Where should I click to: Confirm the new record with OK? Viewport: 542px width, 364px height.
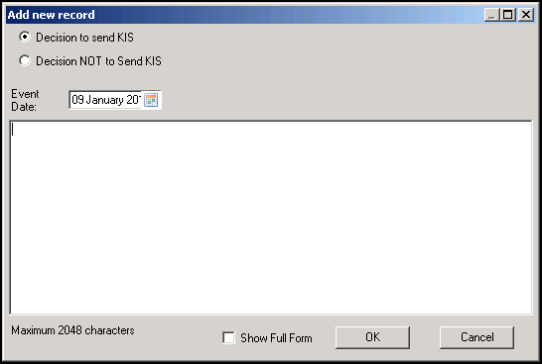(373, 337)
